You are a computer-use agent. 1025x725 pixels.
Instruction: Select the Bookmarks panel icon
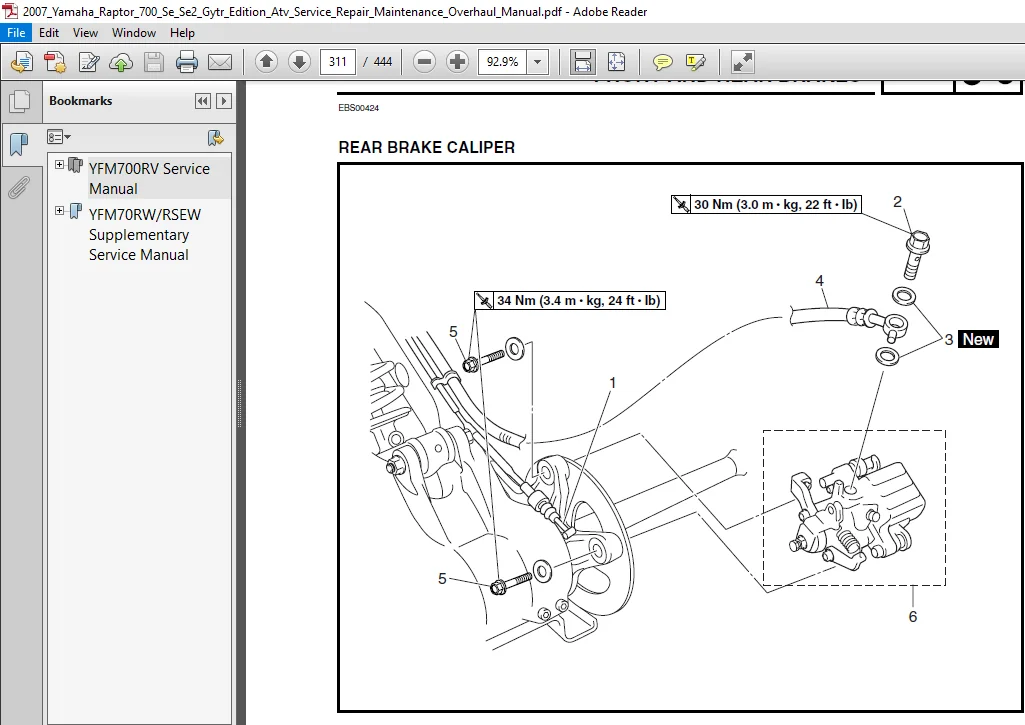pos(20,143)
